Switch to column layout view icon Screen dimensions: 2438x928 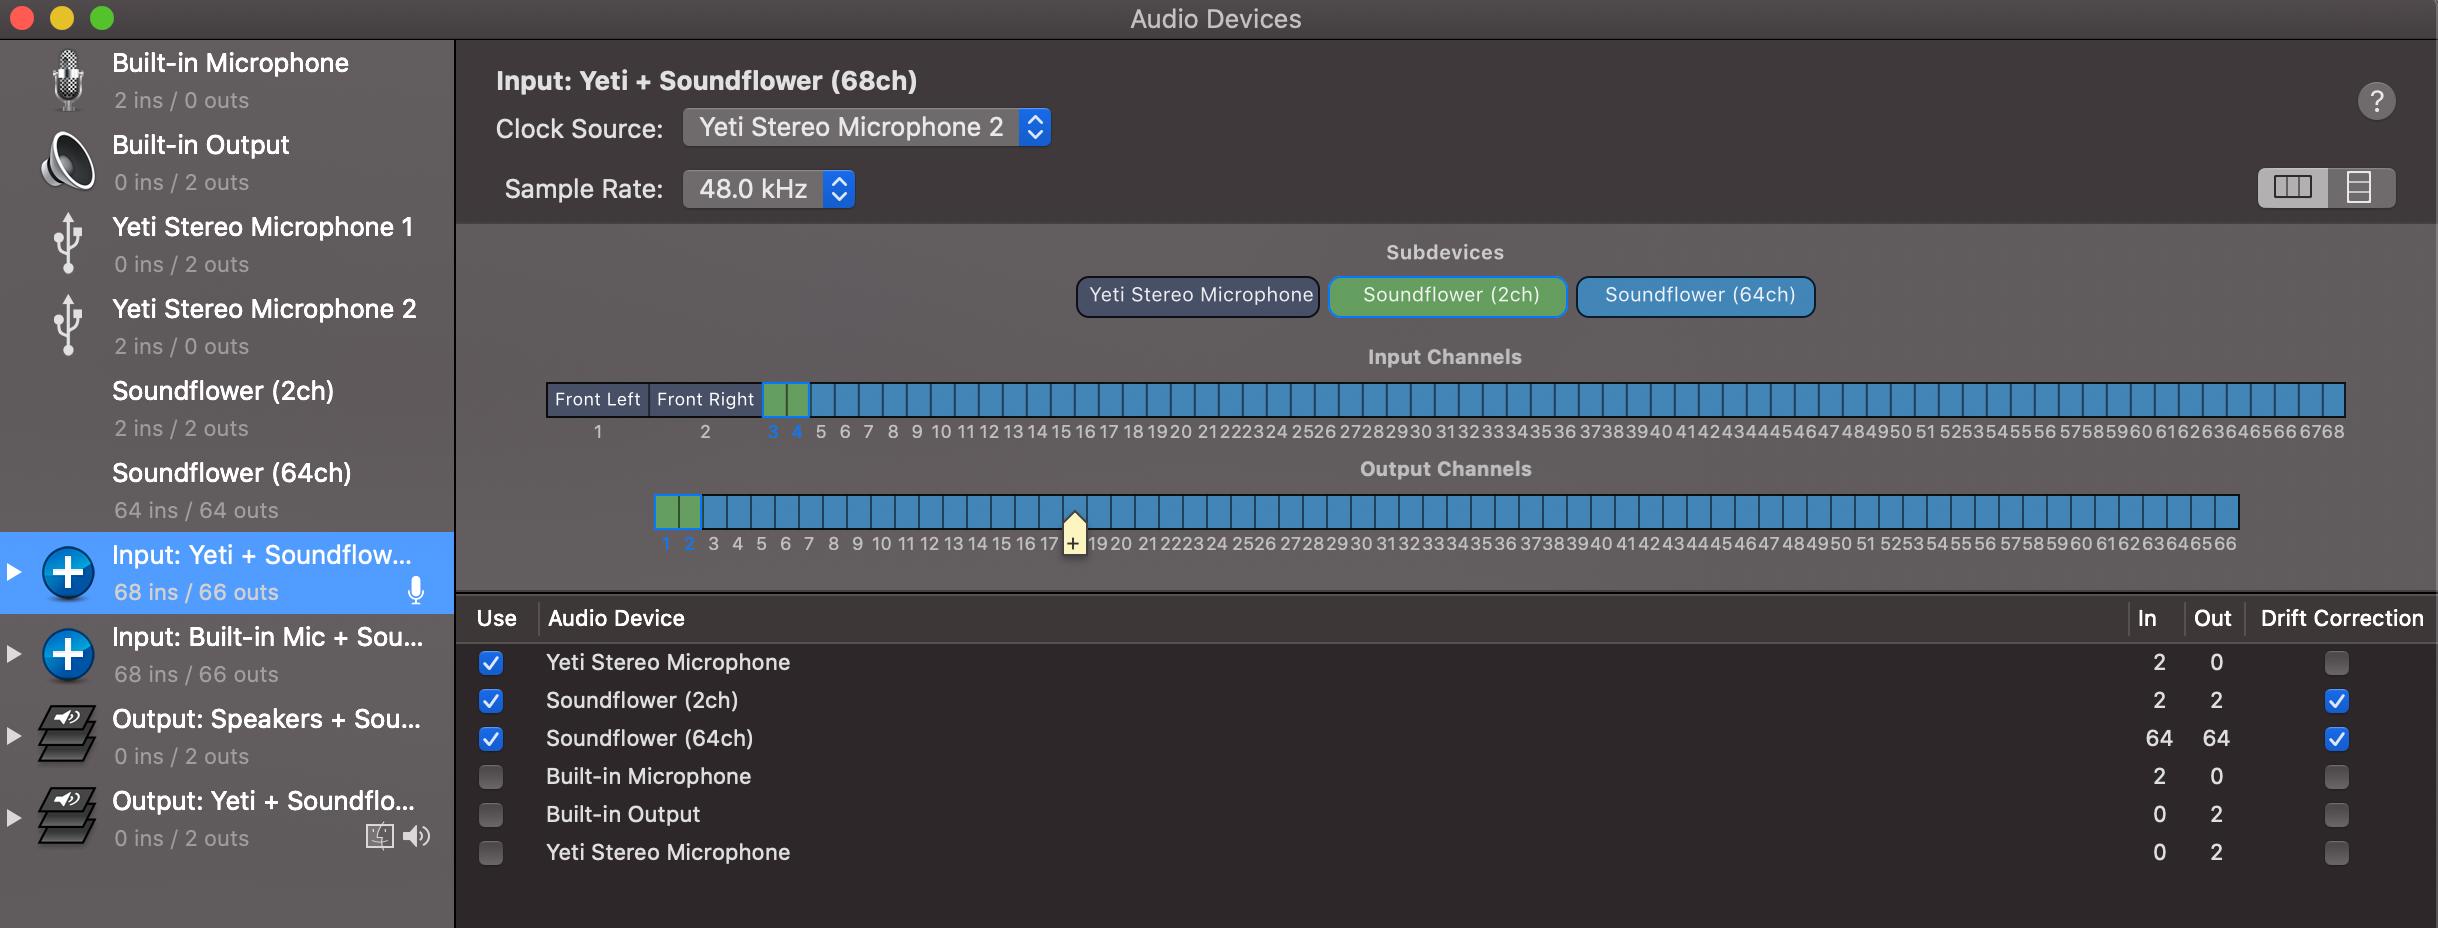pos(2292,188)
